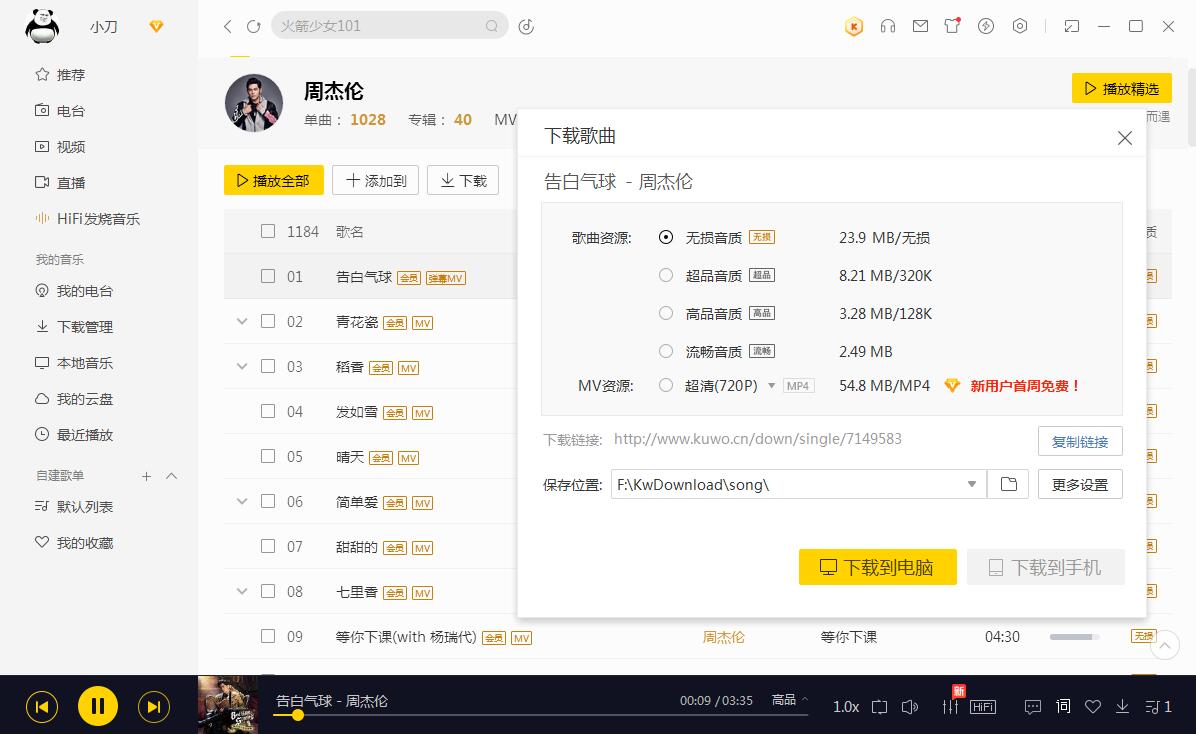Show lyrics with the 词 icon
The height and width of the screenshot is (734, 1196).
coord(1063,707)
